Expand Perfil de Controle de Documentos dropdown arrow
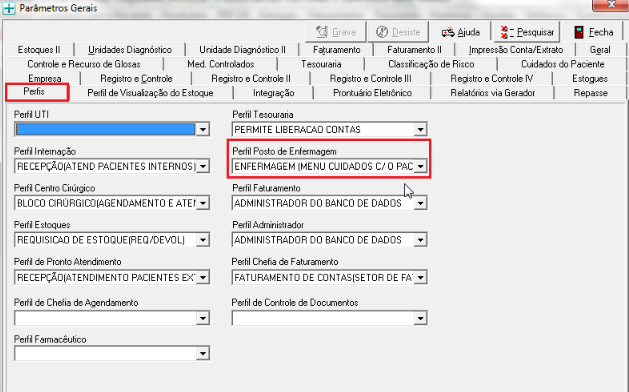 coord(420,318)
